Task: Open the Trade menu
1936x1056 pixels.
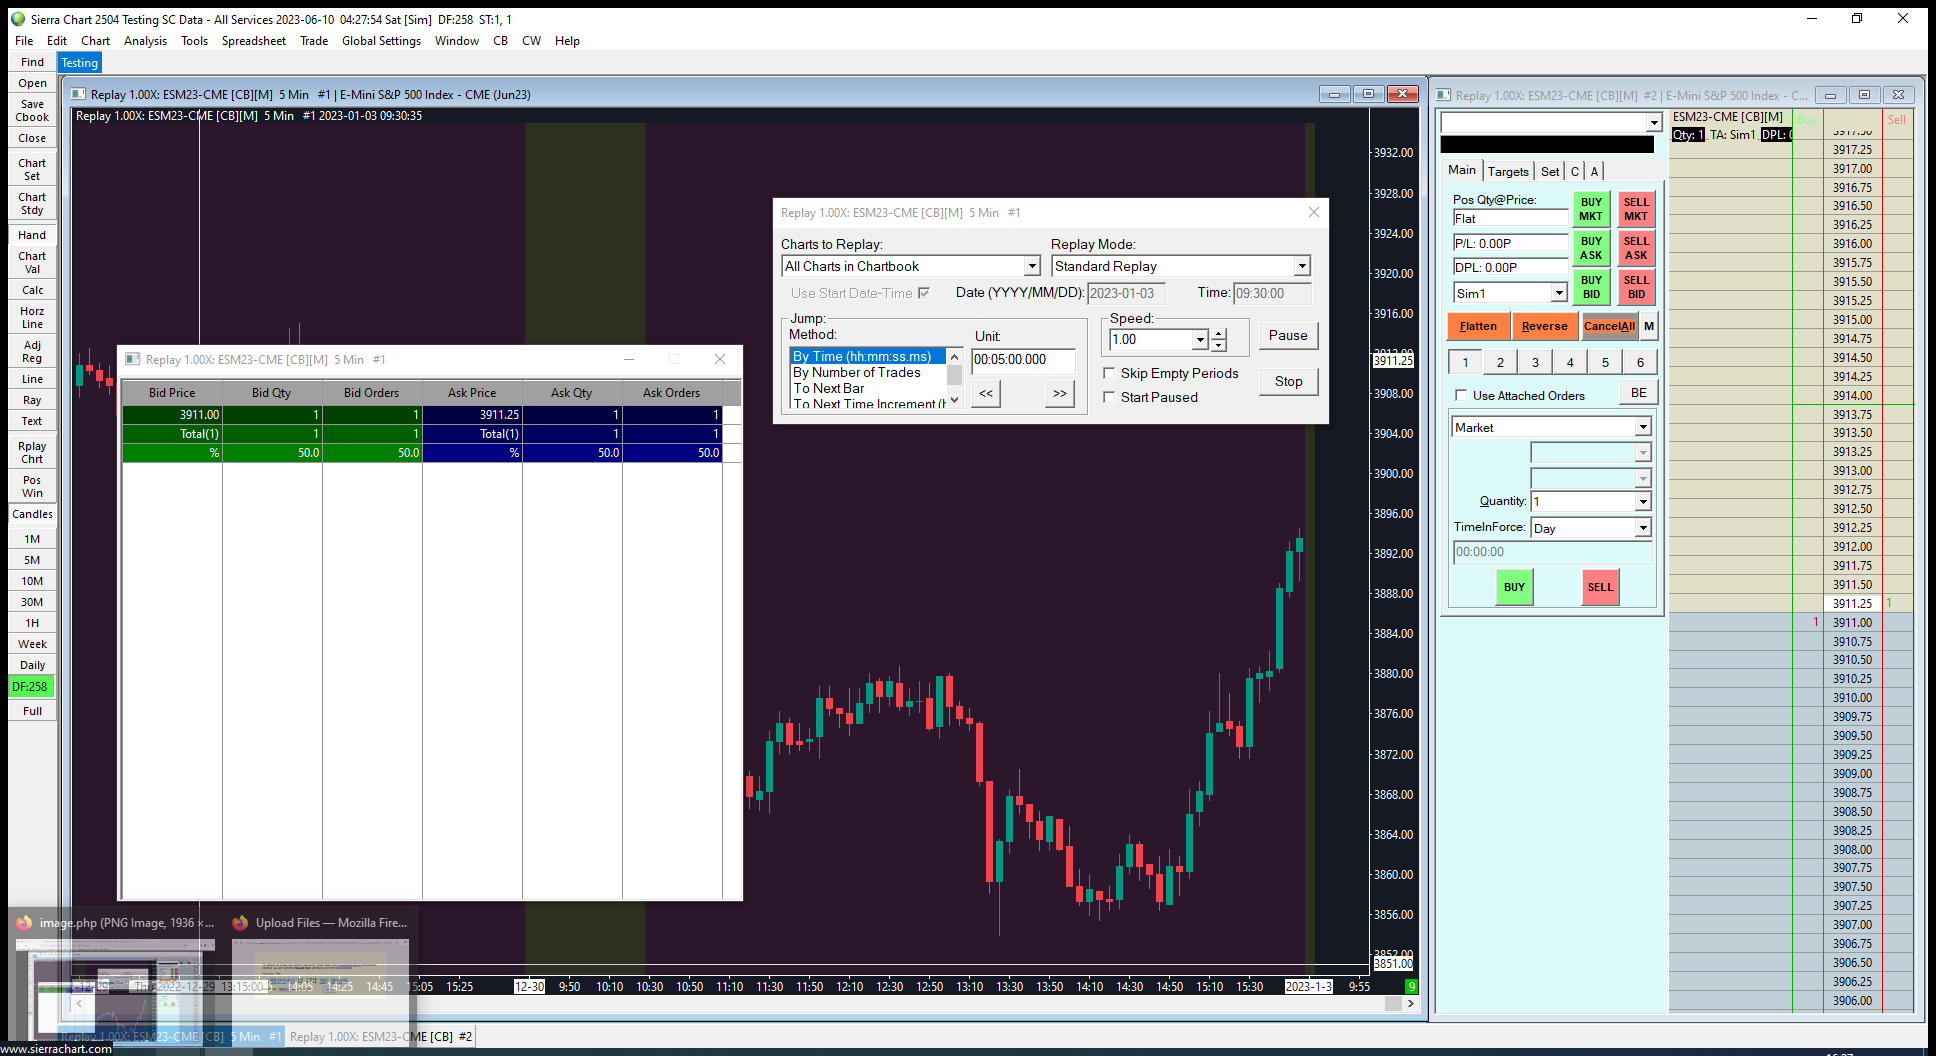Action: tap(314, 41)
